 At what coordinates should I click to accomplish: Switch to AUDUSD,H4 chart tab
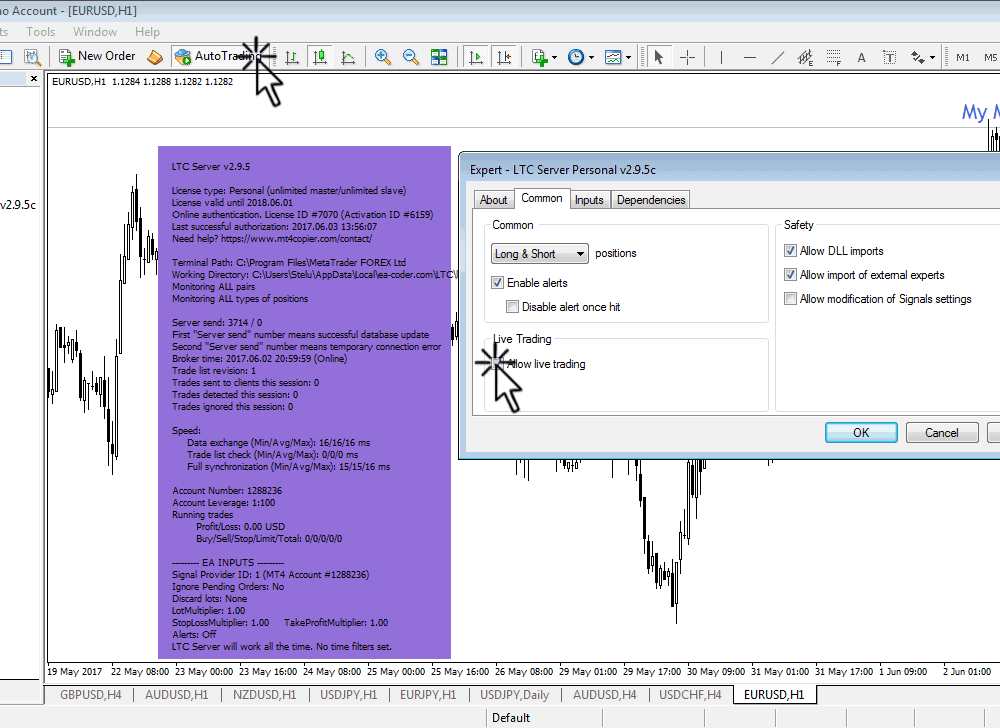pos(605,694)
